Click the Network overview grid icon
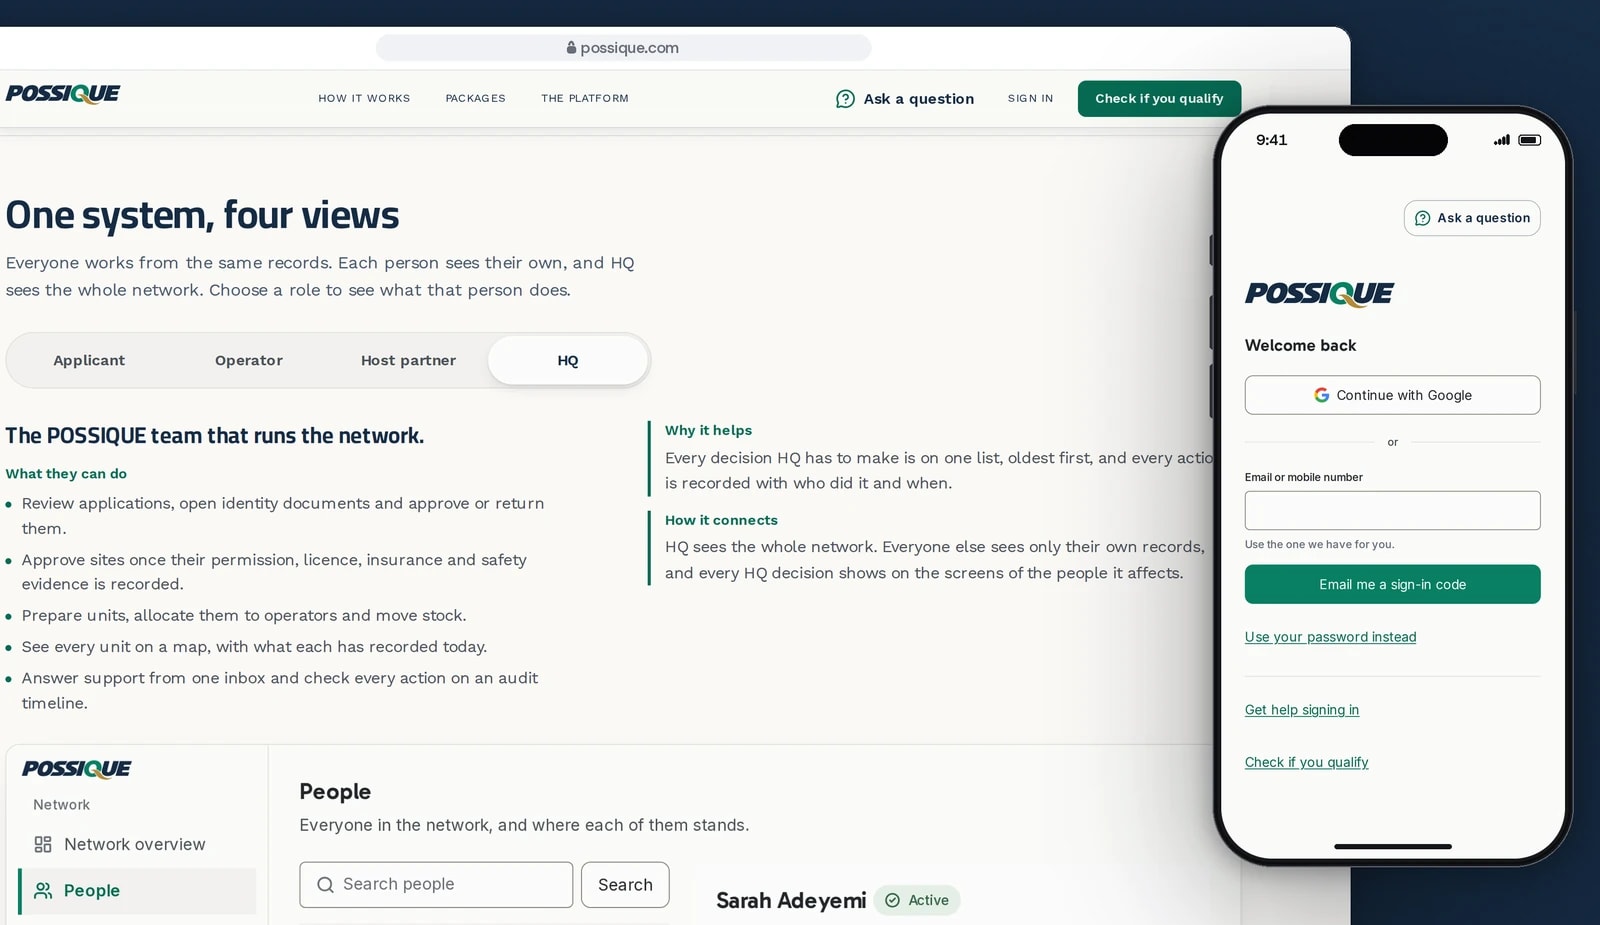The height and width of the screenshot is (925, 1600). point(43,844)
